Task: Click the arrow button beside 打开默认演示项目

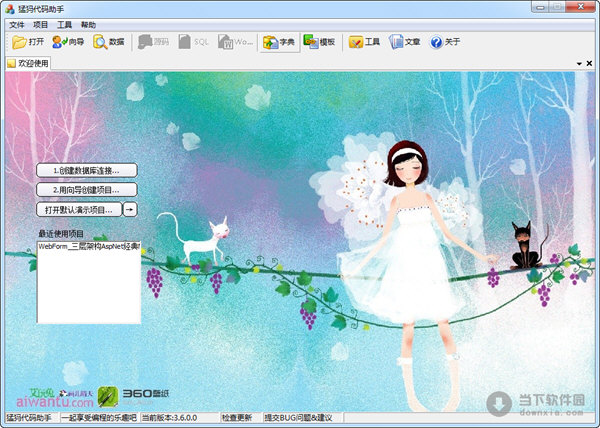Action: 130,210
